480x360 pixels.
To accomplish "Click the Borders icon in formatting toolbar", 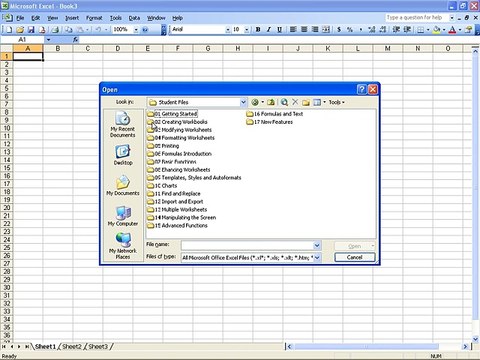I will click(x=421, y=30).
